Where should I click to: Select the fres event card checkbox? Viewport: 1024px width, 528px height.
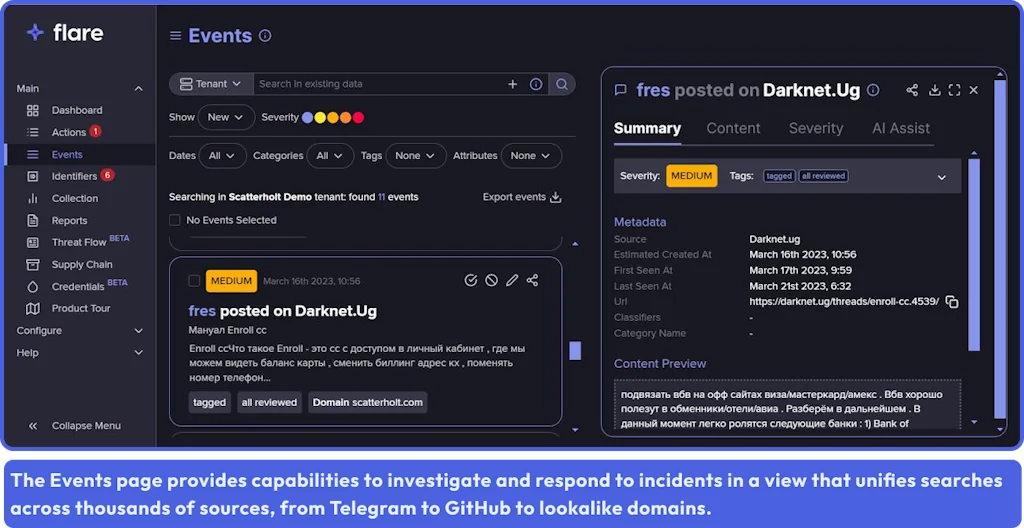194,281
